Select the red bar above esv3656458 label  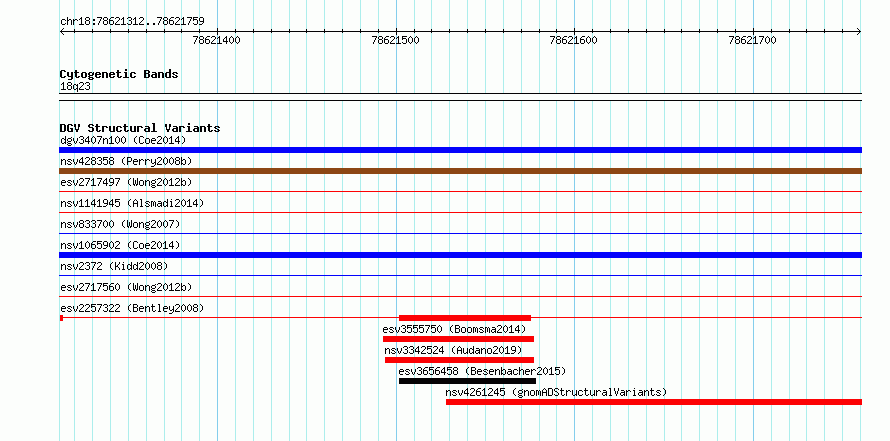[459, 360]
